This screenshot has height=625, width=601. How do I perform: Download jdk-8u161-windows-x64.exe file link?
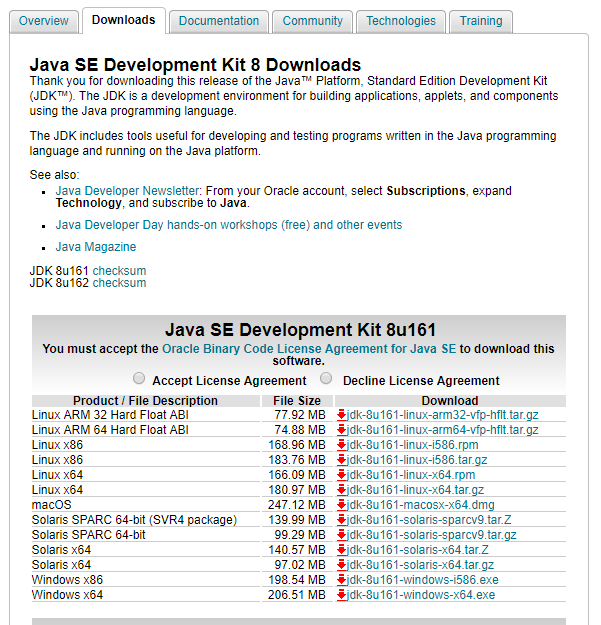[421, 595]
